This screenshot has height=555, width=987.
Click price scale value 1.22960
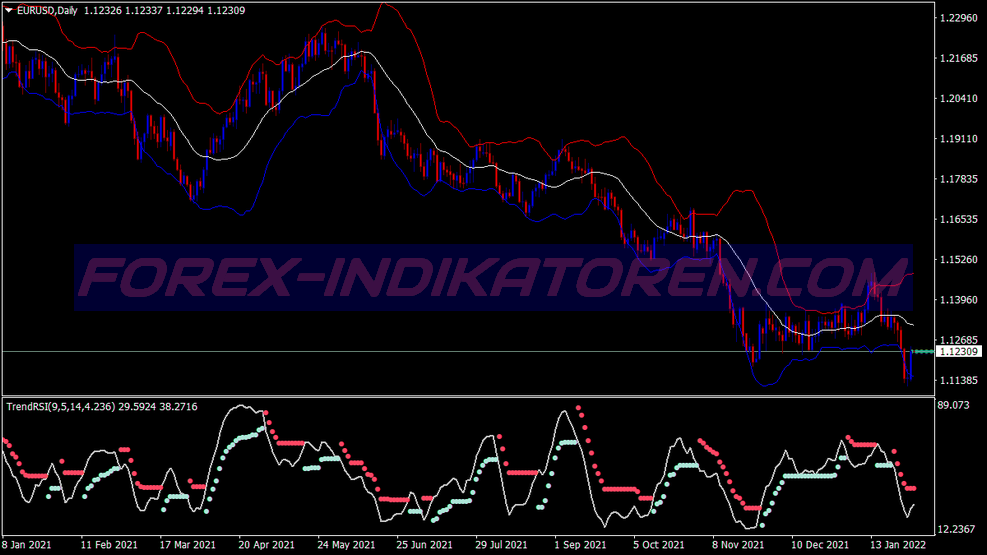[959, 18]
